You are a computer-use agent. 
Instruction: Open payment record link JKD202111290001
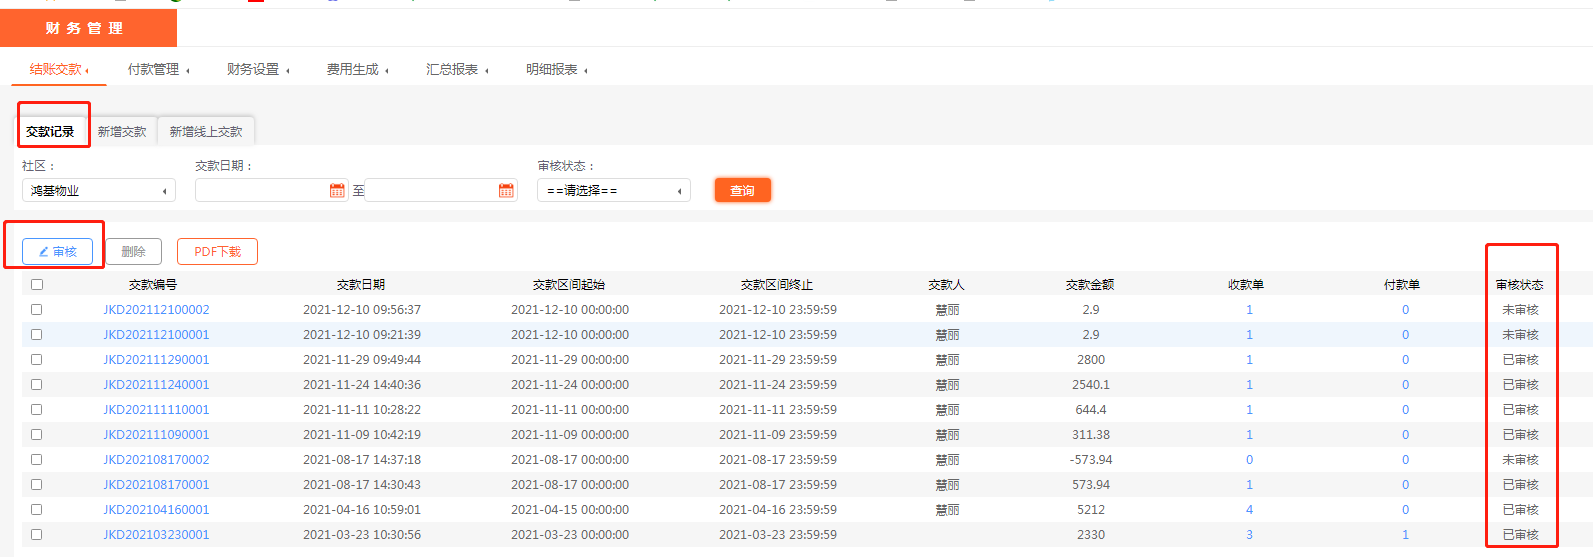[156, 360]
